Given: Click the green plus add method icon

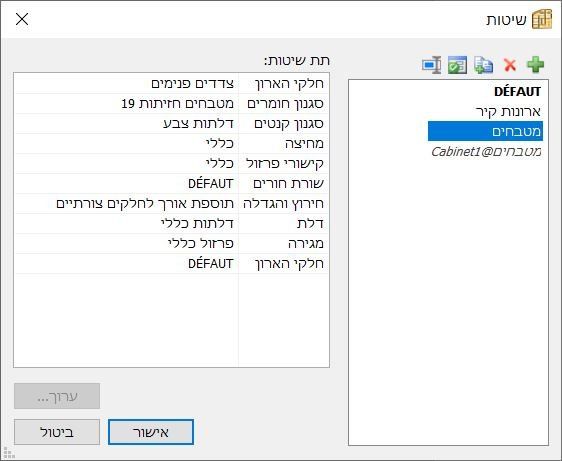Looking at the screenshot, I should tap(535, 65).
